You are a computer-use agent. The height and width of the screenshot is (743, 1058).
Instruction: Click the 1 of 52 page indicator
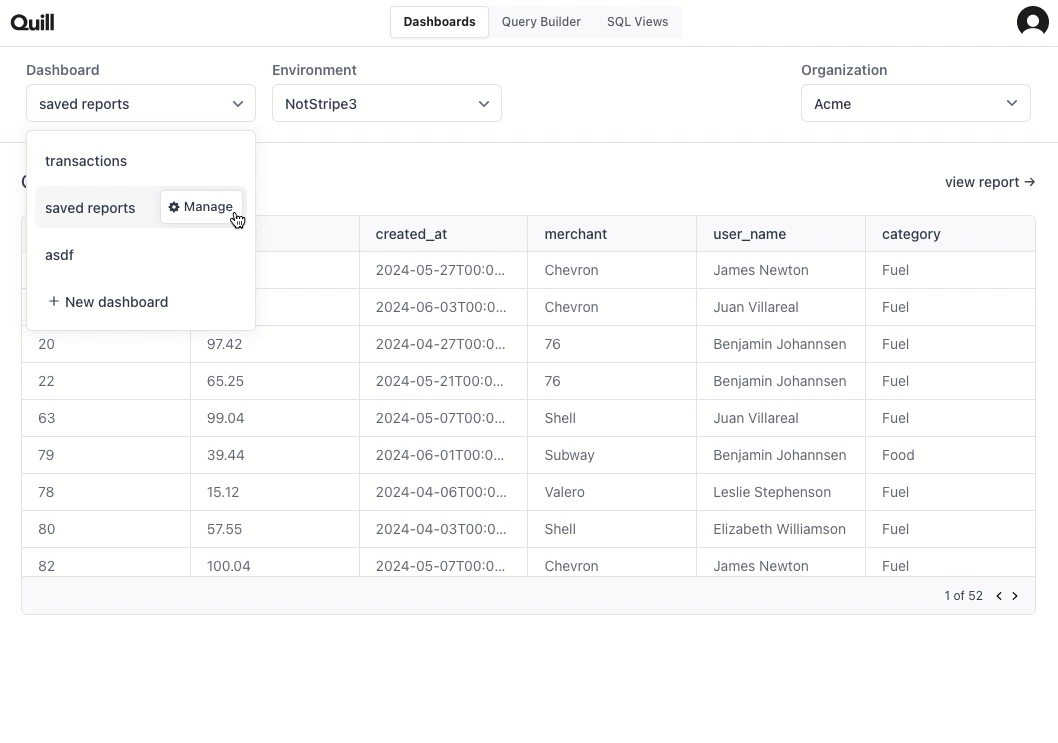point(964,596)
